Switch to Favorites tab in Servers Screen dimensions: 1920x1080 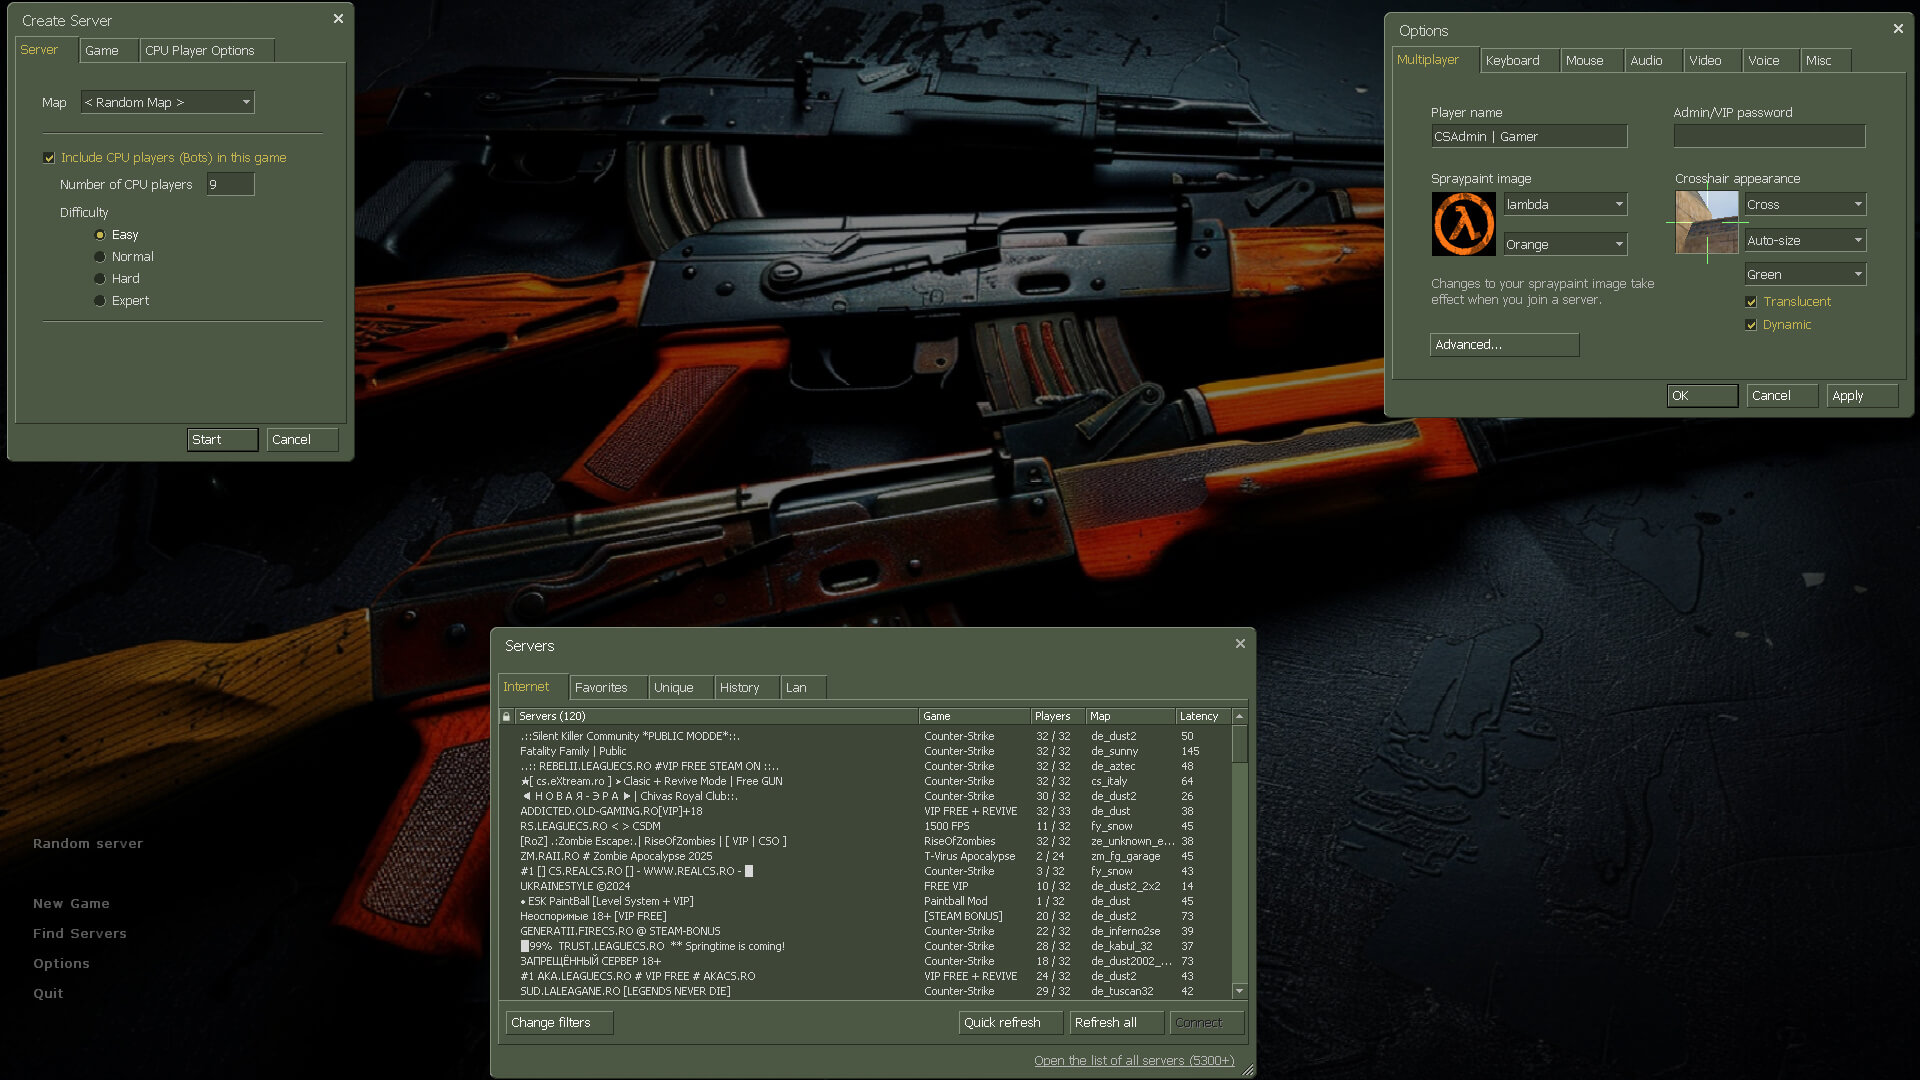[608, 687]
